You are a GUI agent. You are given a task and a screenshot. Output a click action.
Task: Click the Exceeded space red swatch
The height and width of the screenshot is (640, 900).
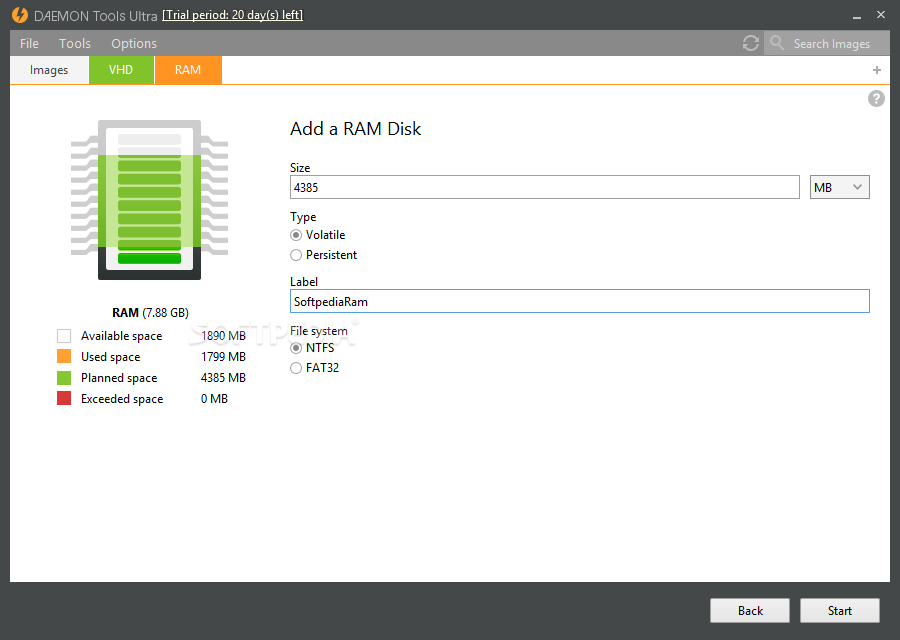pos(64,398)
